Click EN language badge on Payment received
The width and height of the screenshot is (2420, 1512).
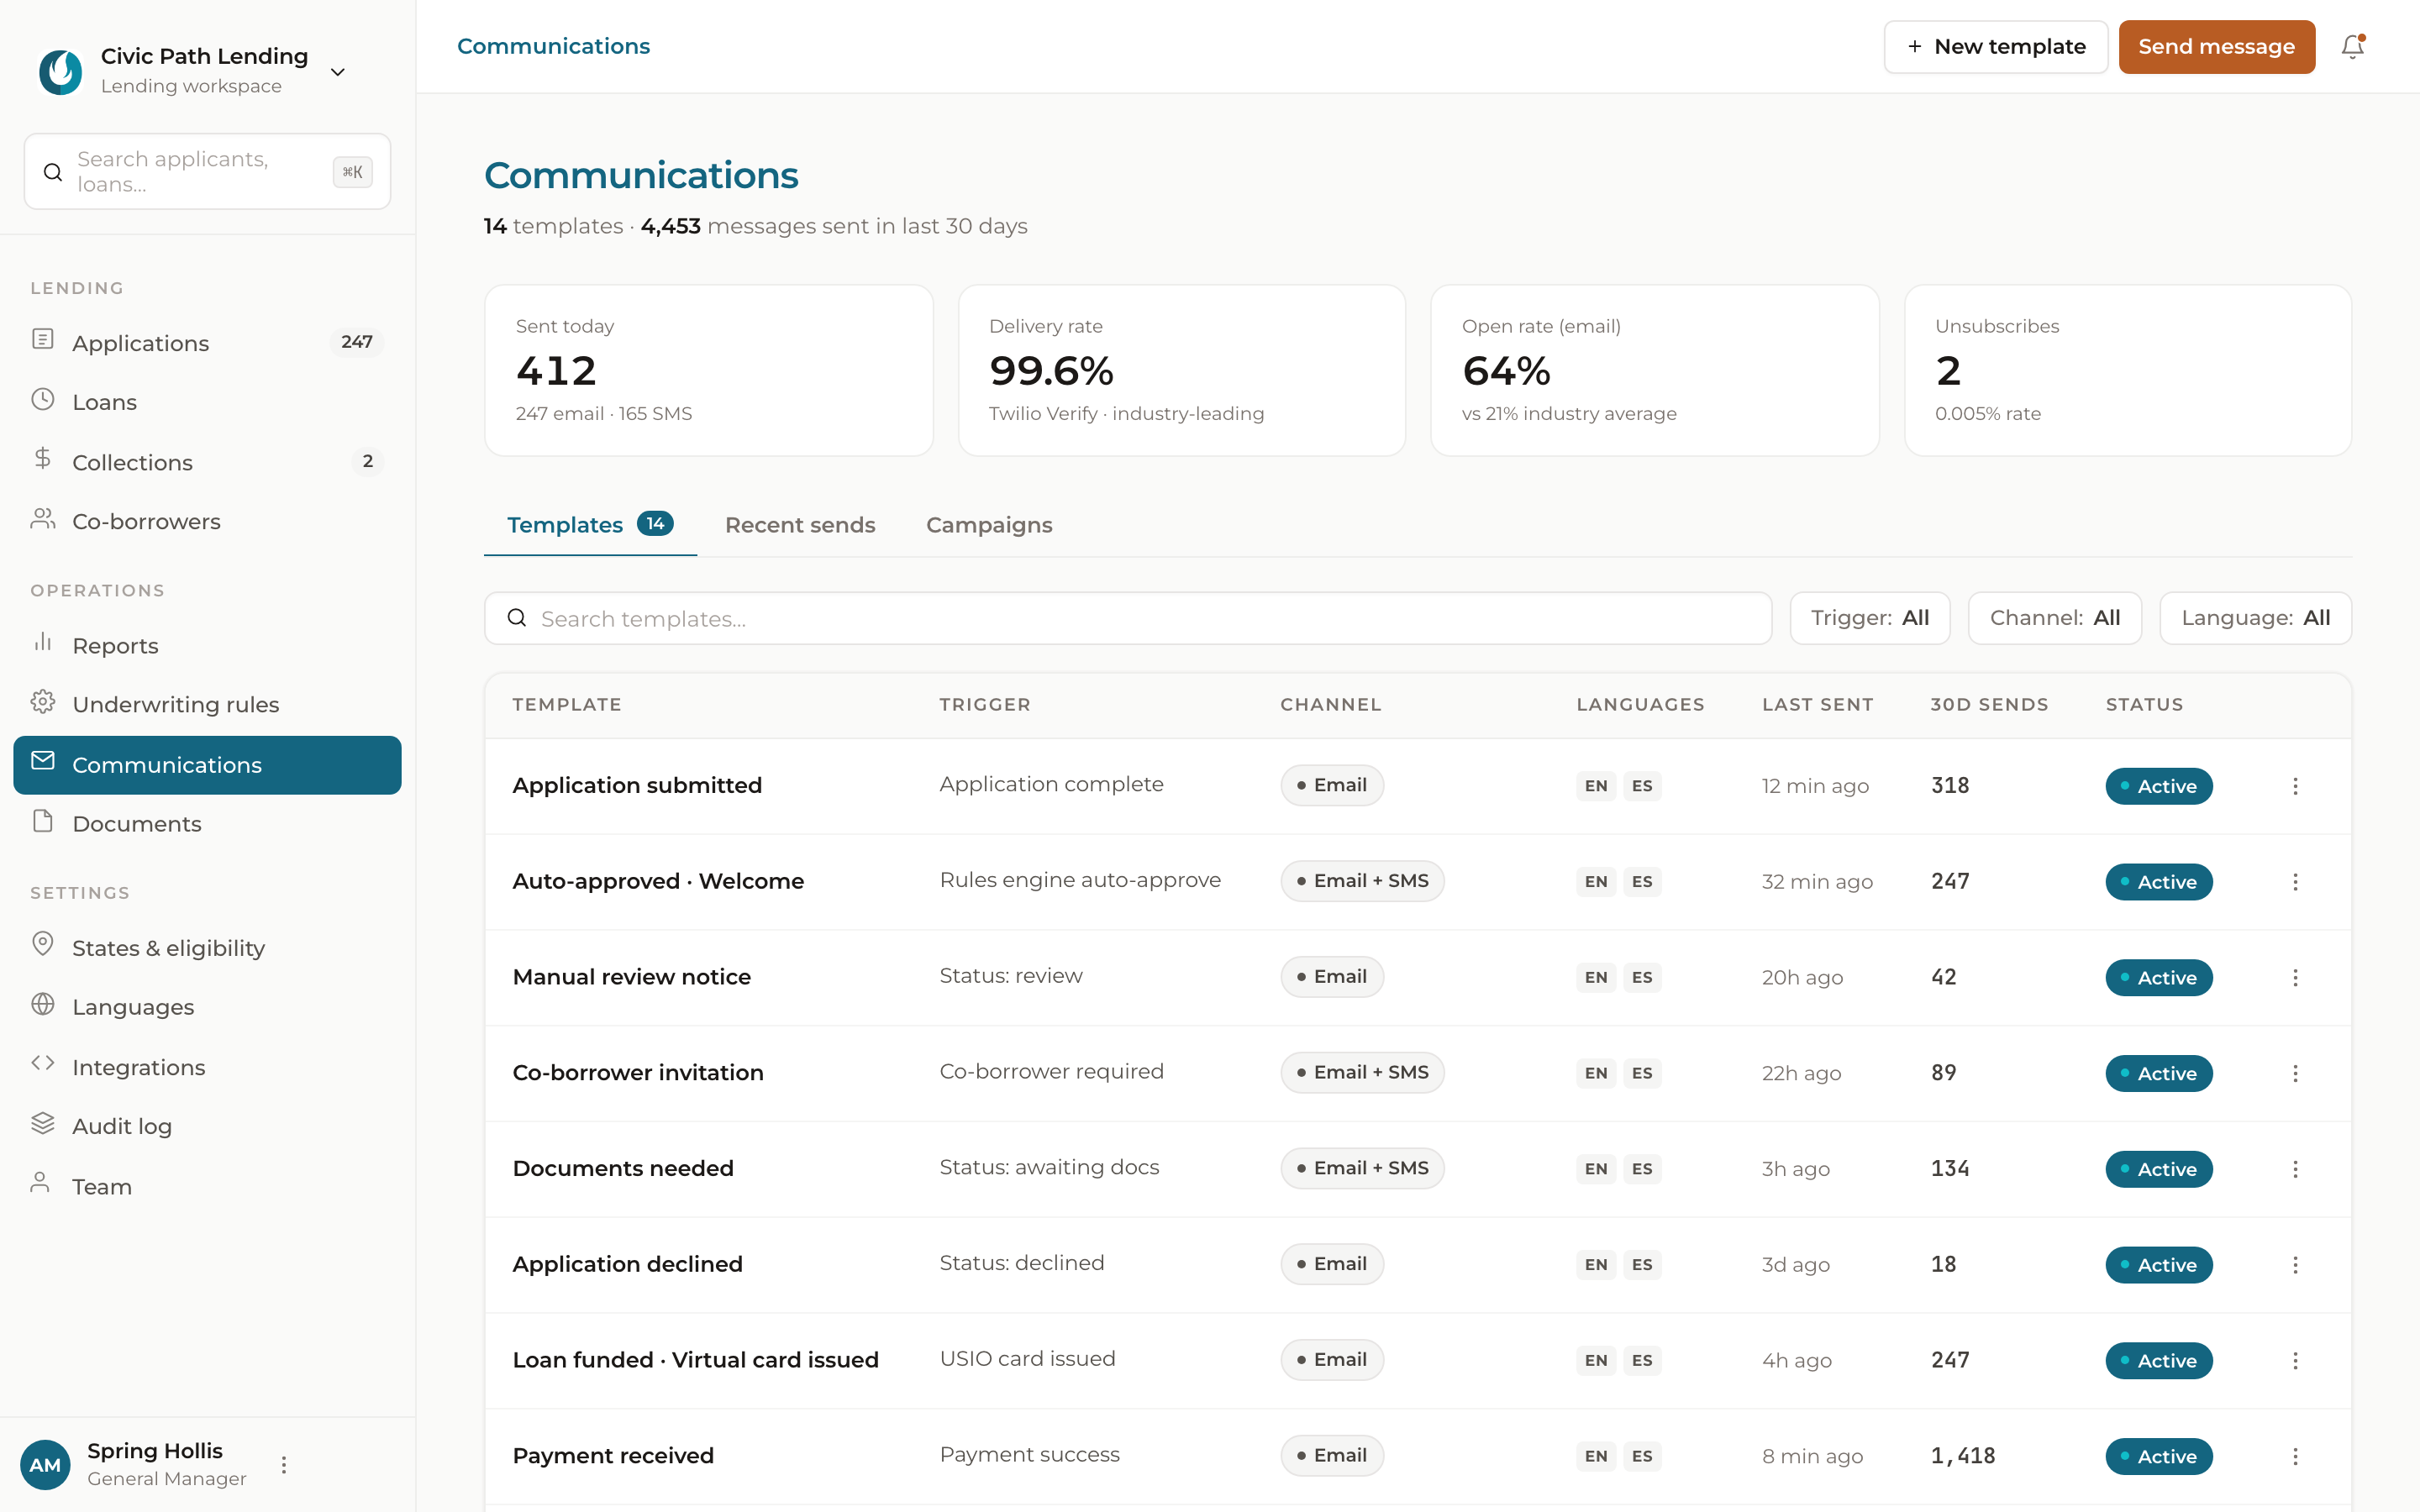pos(1595,1457)
